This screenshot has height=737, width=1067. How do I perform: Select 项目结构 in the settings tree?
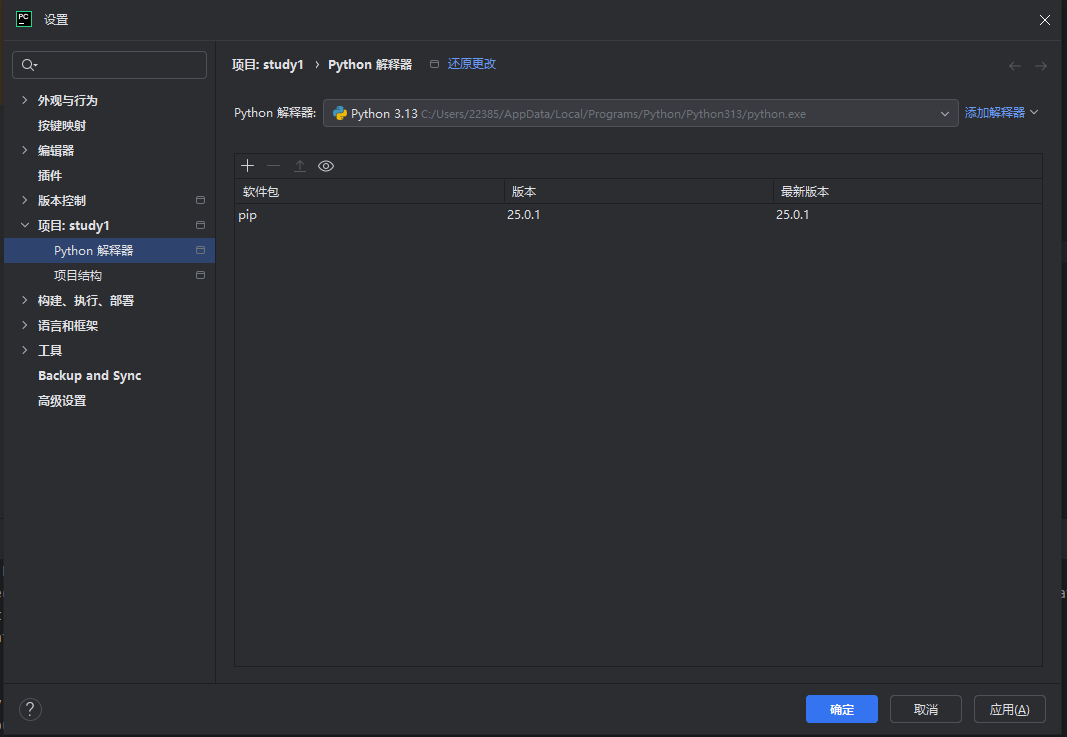[x=78, y=276]
